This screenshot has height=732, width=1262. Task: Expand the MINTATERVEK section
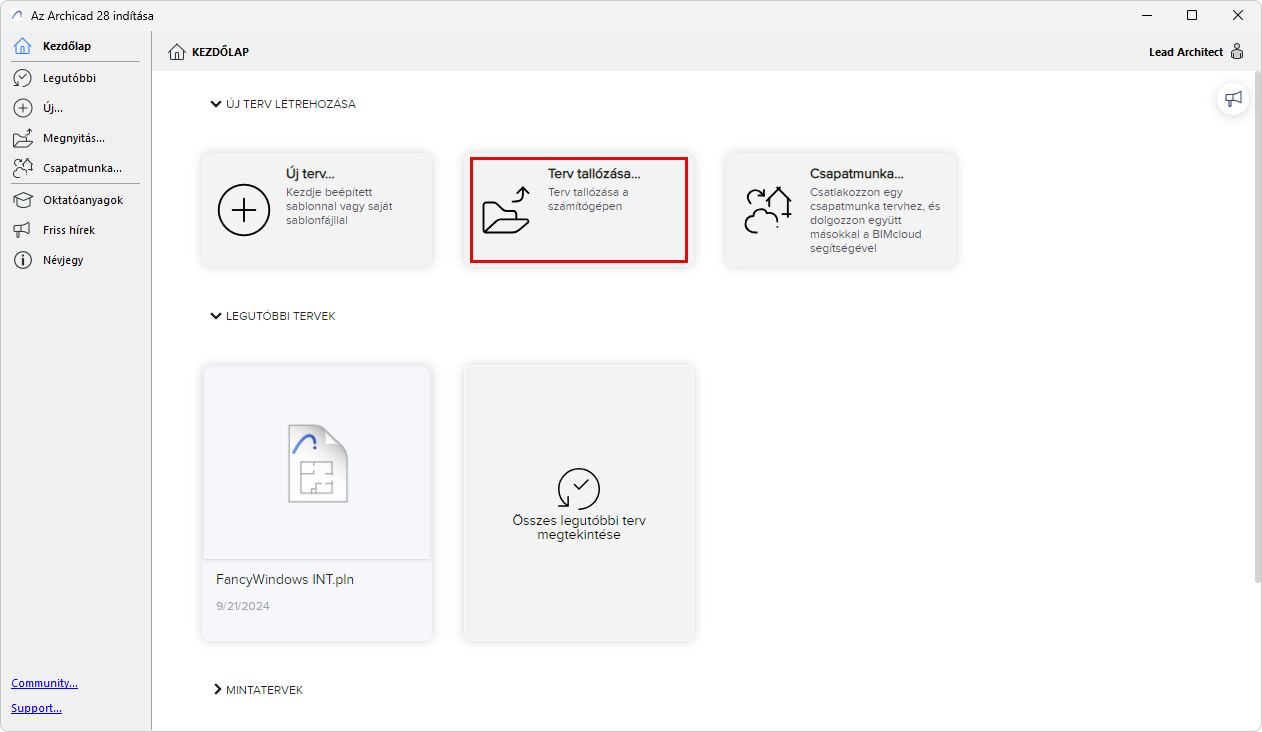pyautogui.click(x=216, y=690)
